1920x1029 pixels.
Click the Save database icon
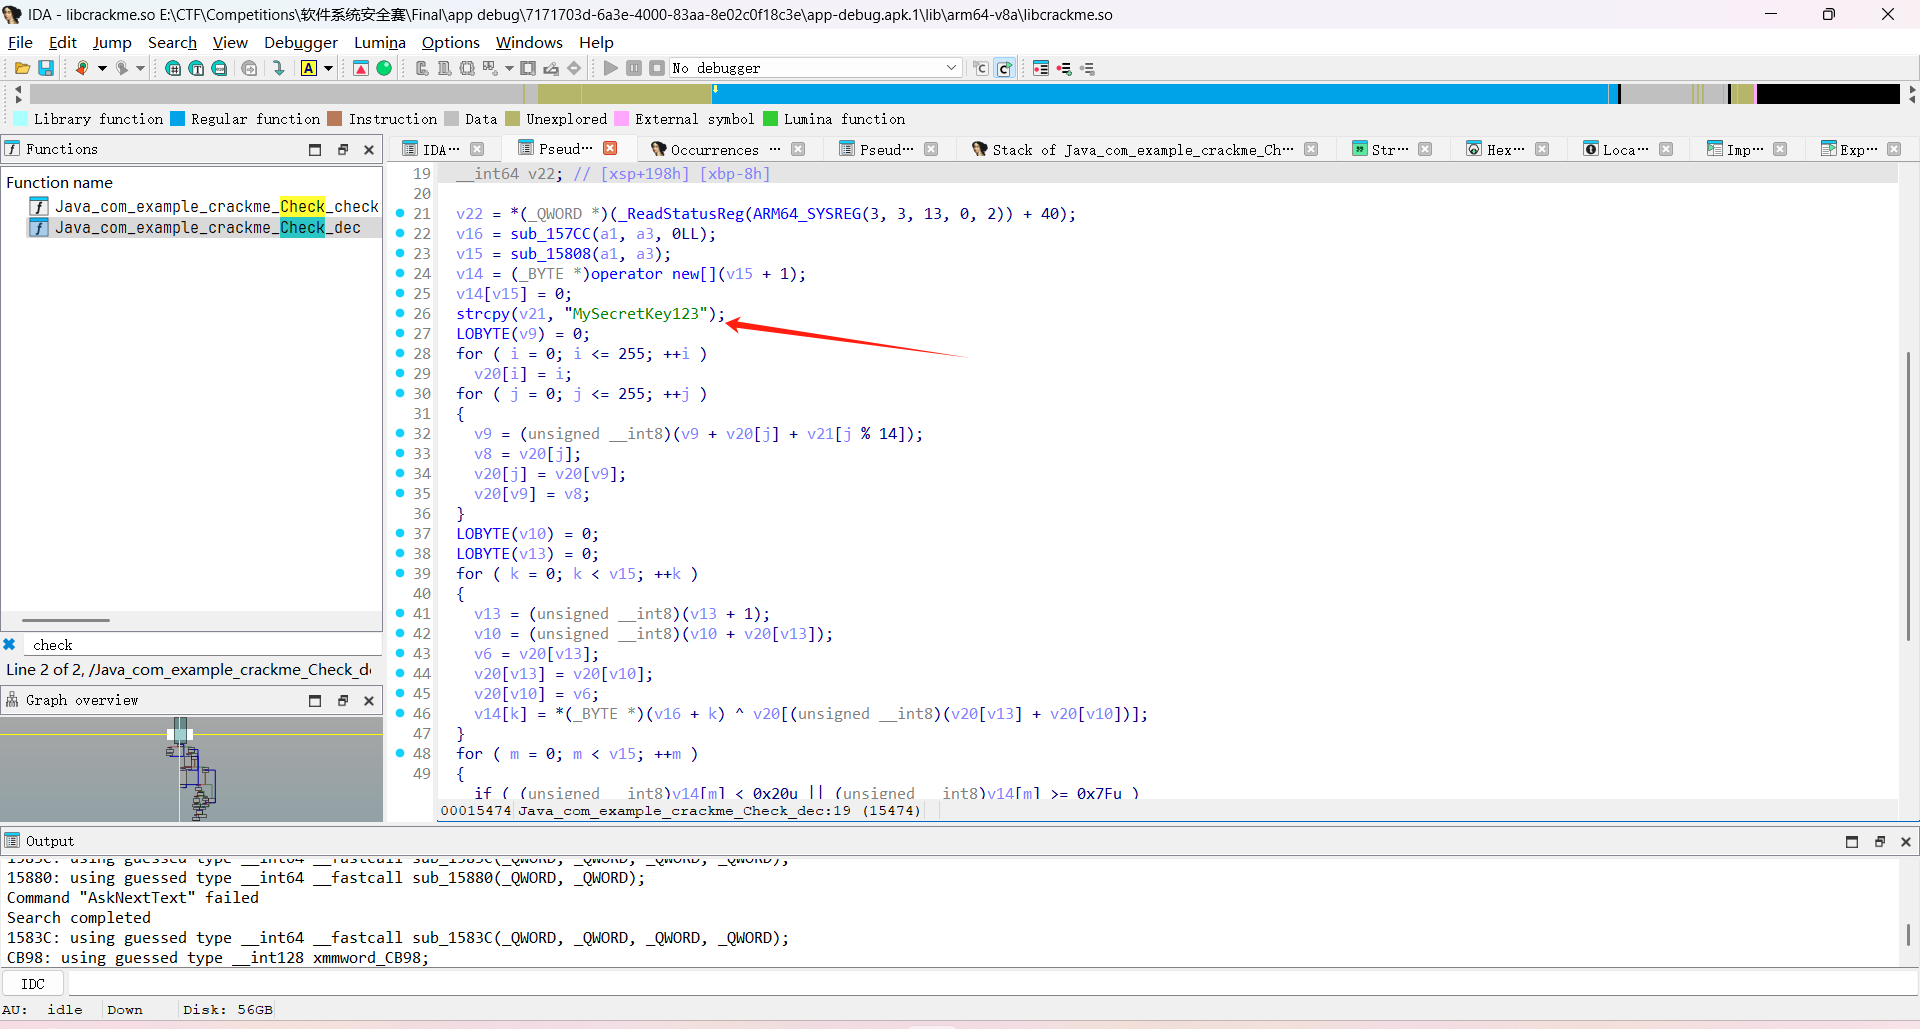(x=46, y=68)
